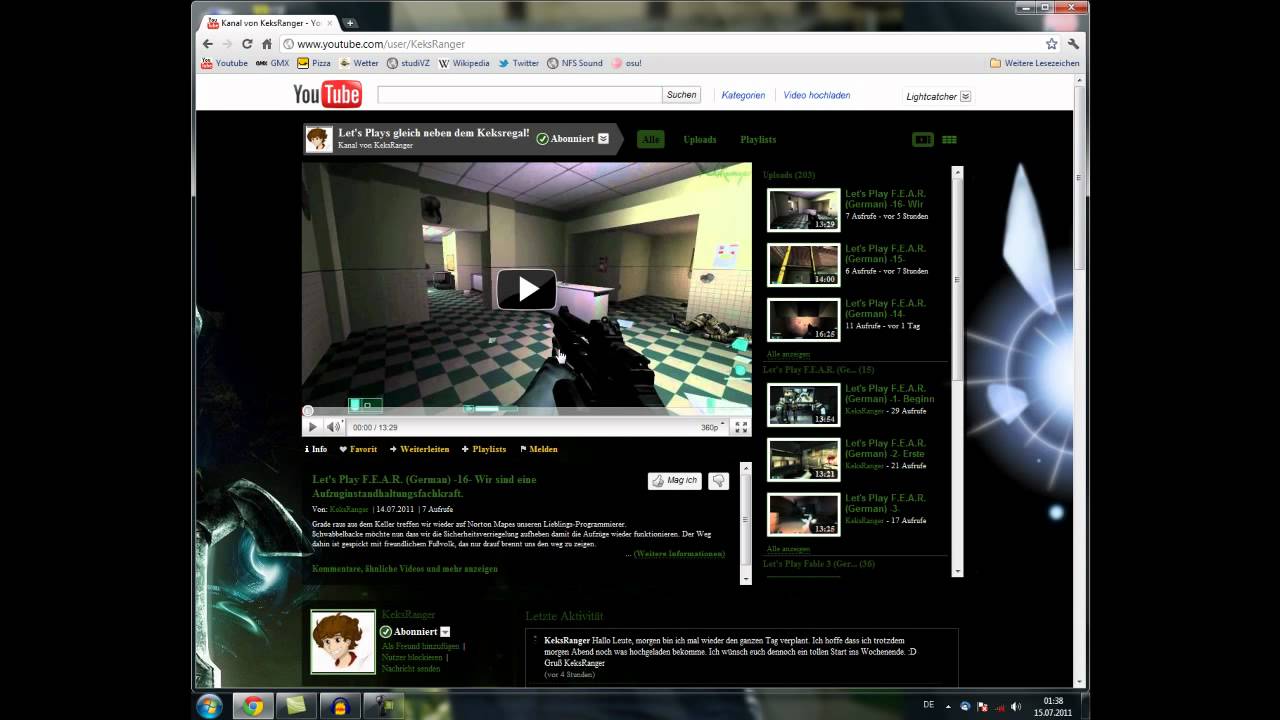Dislike the video with thumbs-down button
The width and height of the screenshot is (1280, 720).
(x=718, y=481)
